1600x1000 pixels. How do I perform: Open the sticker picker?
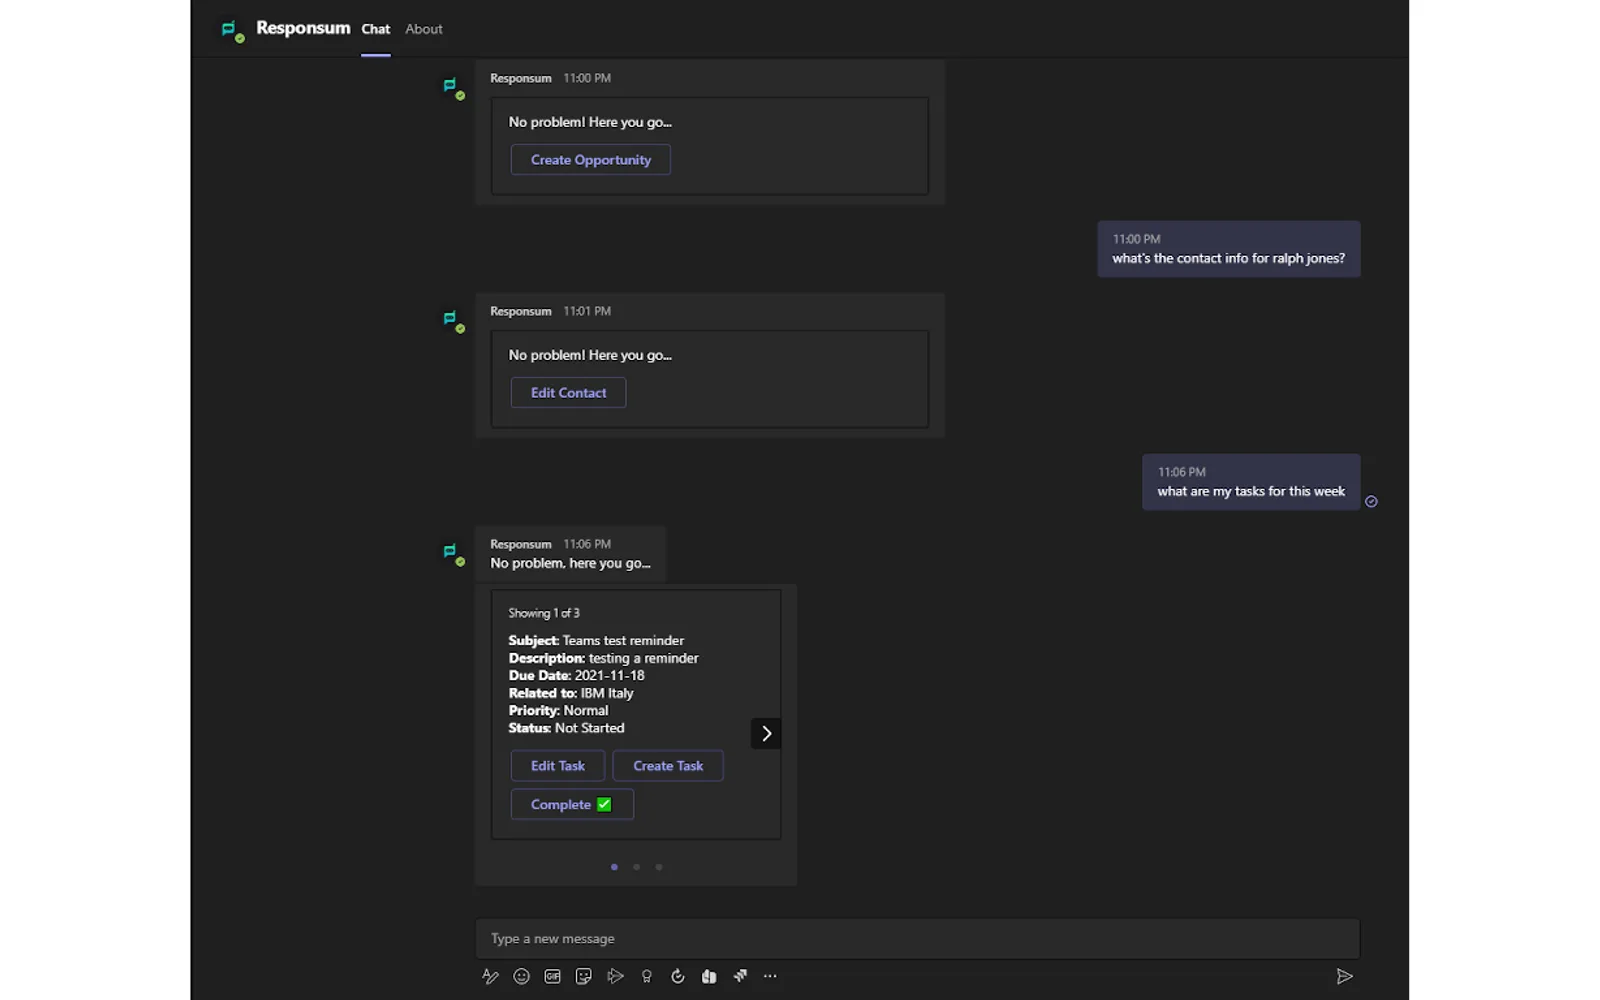point(584,977)
